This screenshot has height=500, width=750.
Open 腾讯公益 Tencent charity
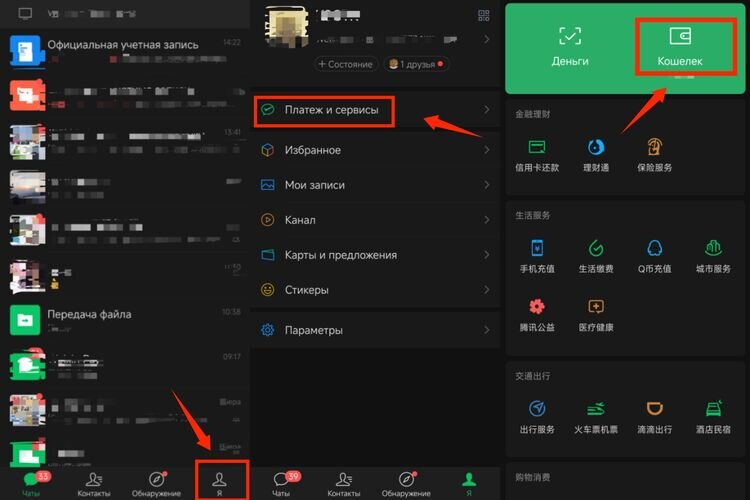click(537, 315)
